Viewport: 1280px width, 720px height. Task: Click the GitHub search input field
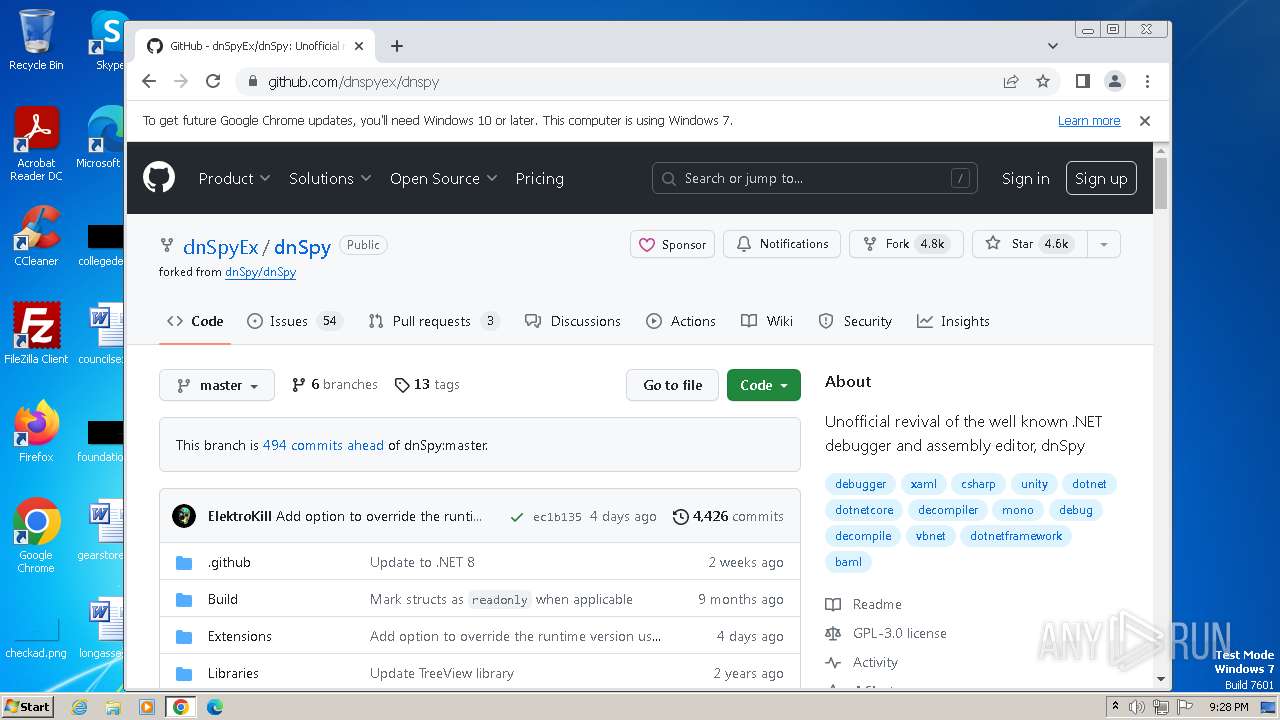(x=814, y=178)
